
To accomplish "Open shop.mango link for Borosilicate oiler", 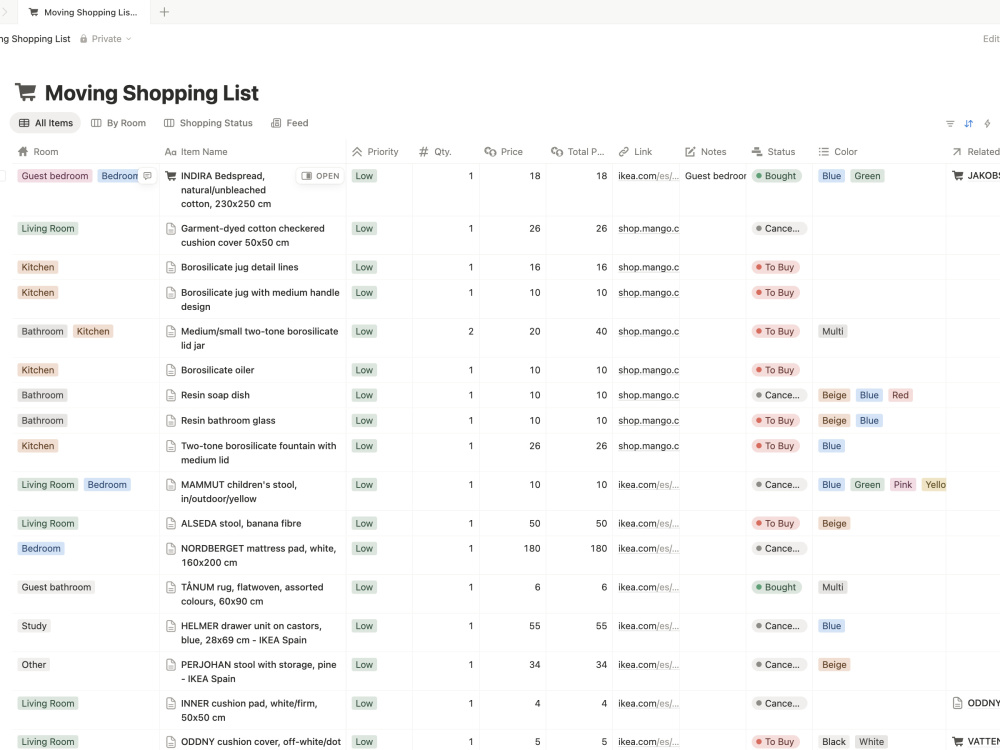I will click(x=648, y=370).
